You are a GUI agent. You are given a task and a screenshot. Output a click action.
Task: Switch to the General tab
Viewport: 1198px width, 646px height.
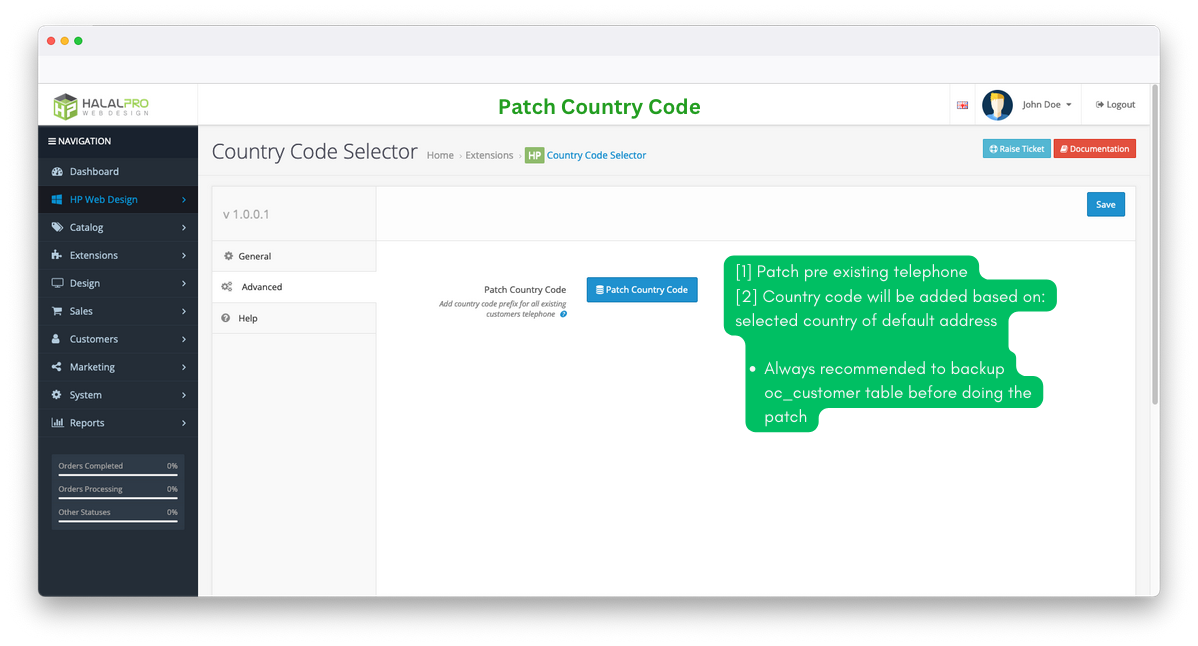[x=251, y=256]
